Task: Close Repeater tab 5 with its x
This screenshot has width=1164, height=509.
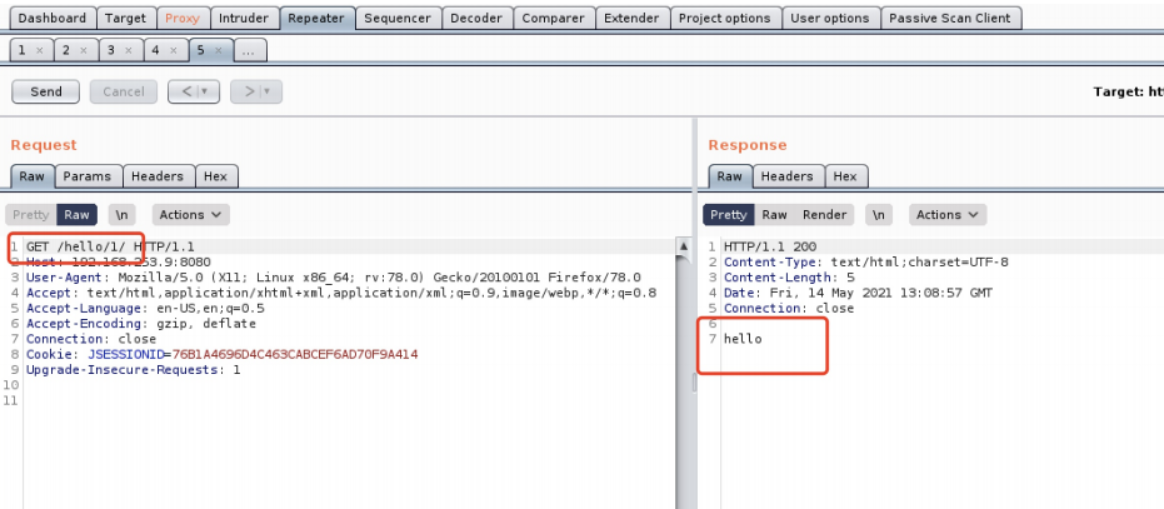Action: (x=218, y=50)
